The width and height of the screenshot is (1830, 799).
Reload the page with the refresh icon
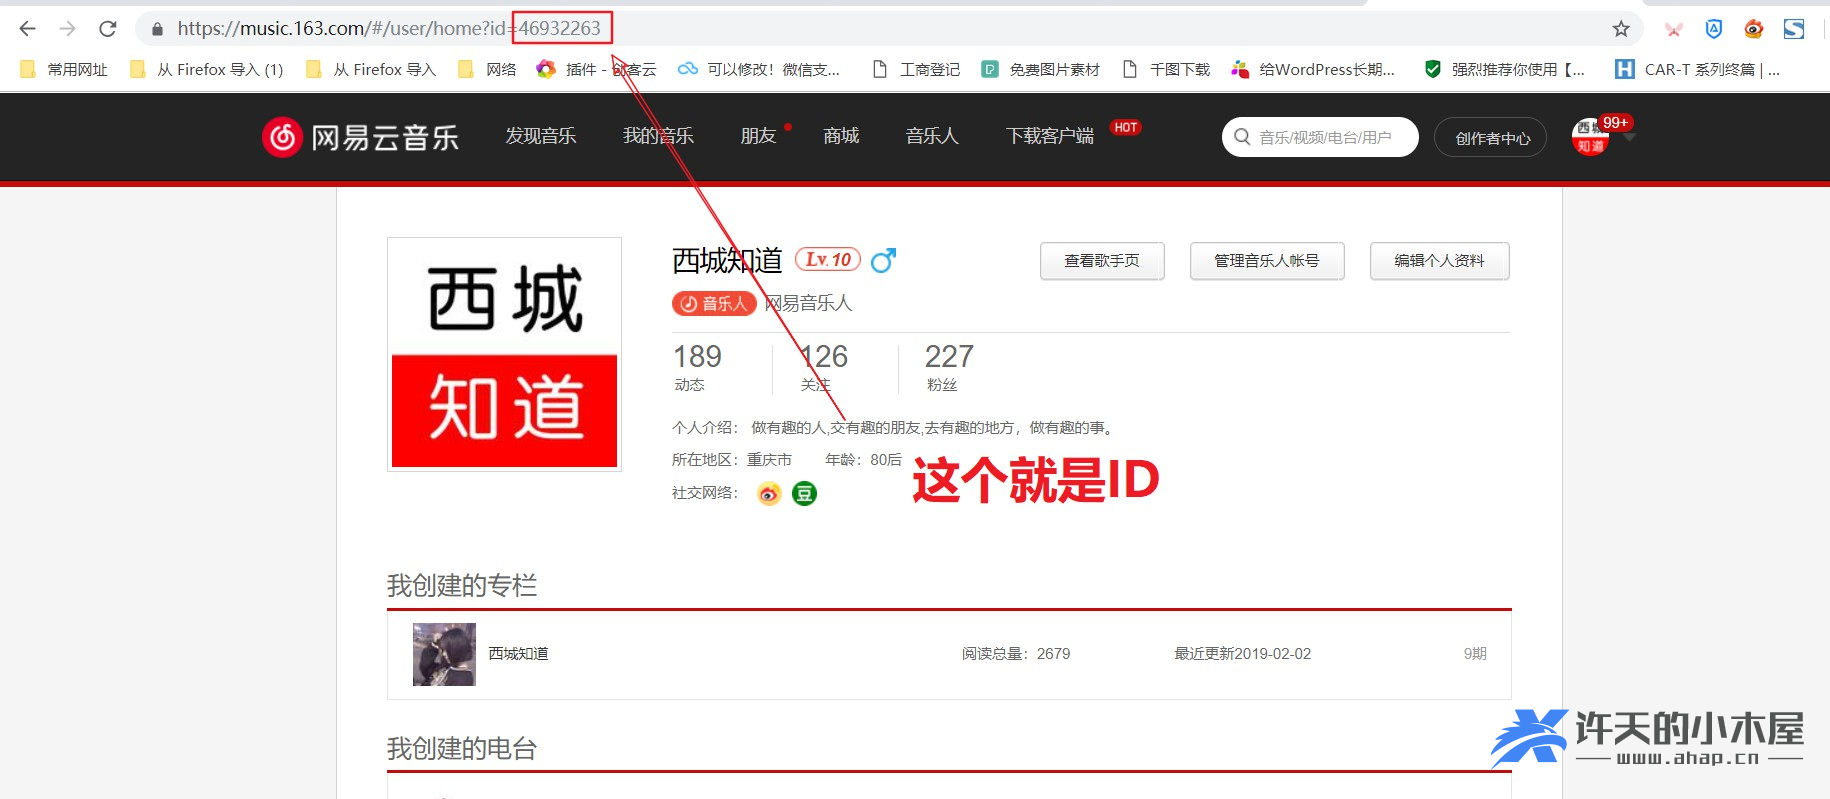(x=108, y=29)
